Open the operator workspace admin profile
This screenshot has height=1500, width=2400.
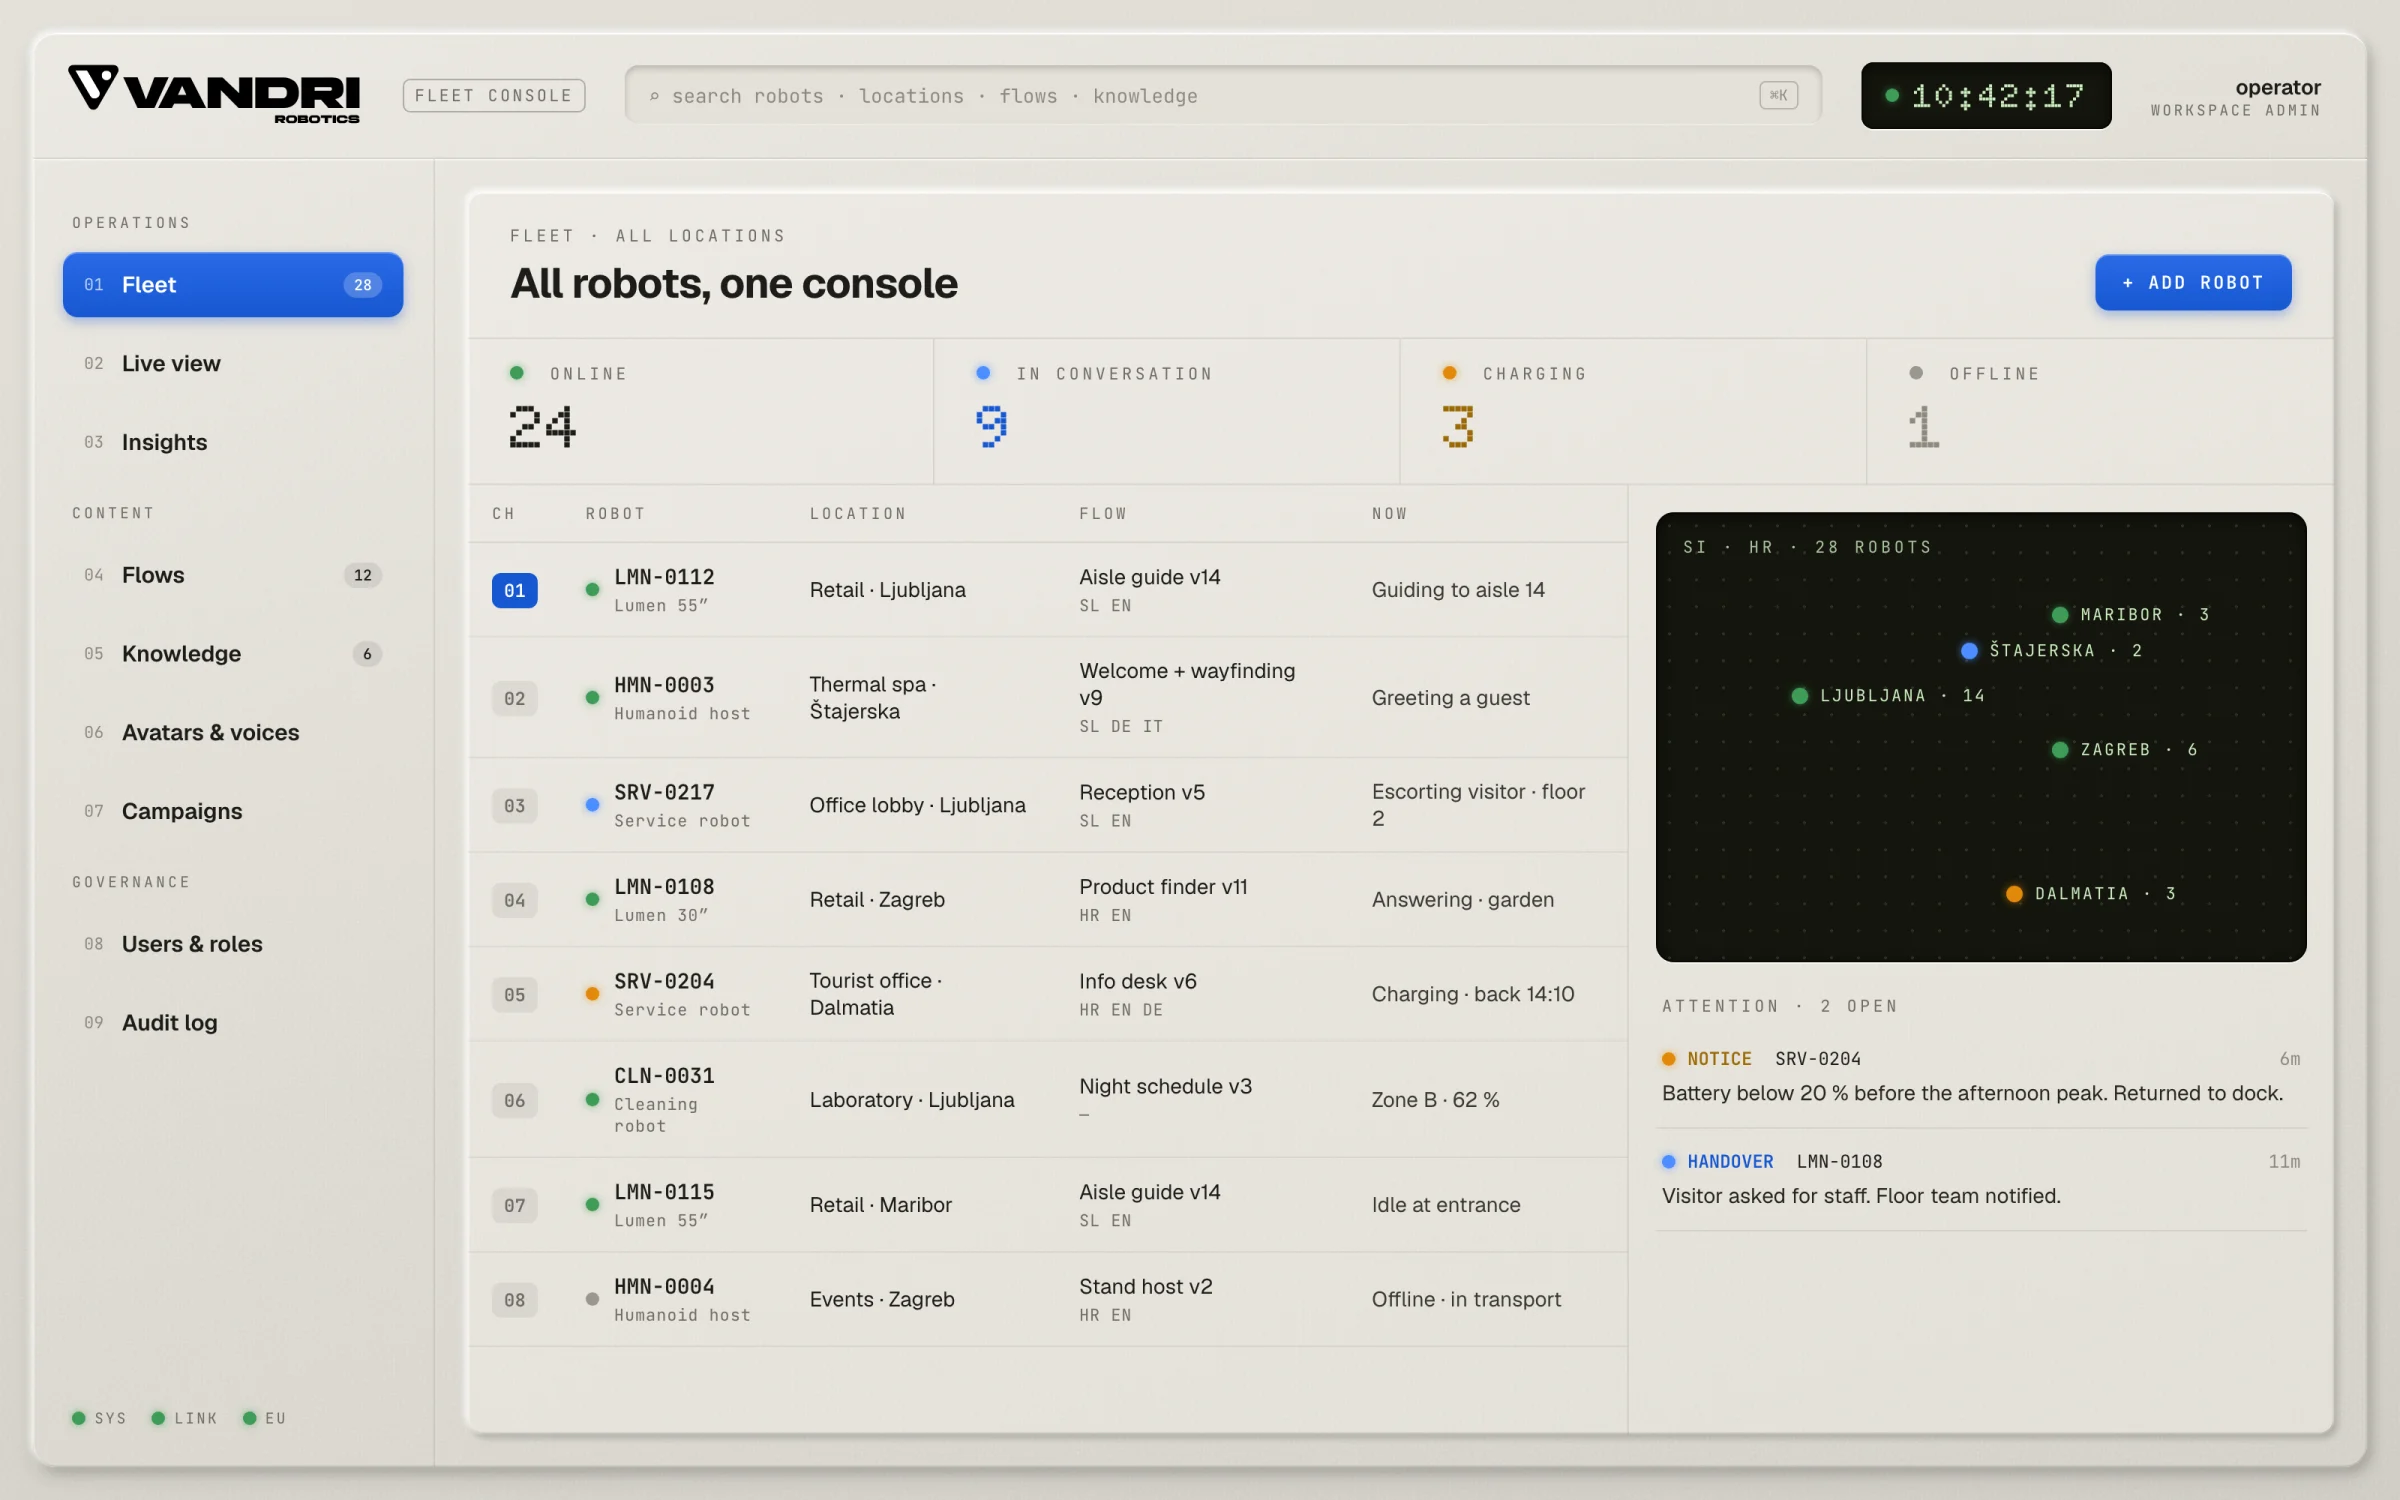click(x=2235, y=97)
